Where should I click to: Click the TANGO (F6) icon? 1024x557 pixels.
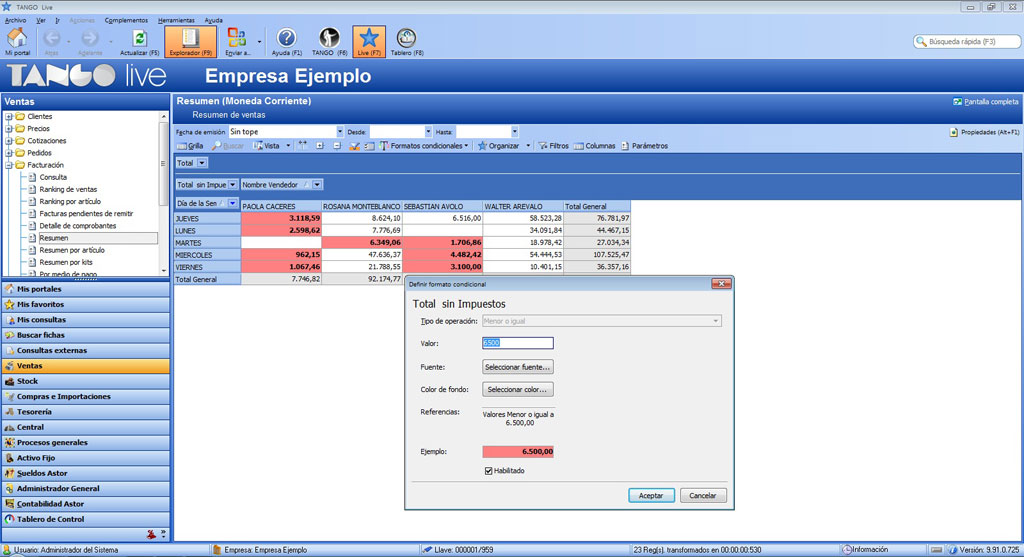(329, 42)
